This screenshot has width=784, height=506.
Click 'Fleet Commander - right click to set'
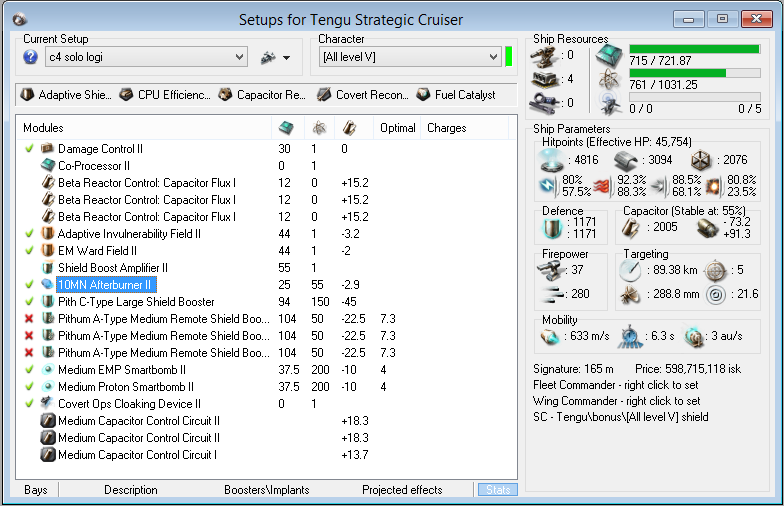[616, 385]
